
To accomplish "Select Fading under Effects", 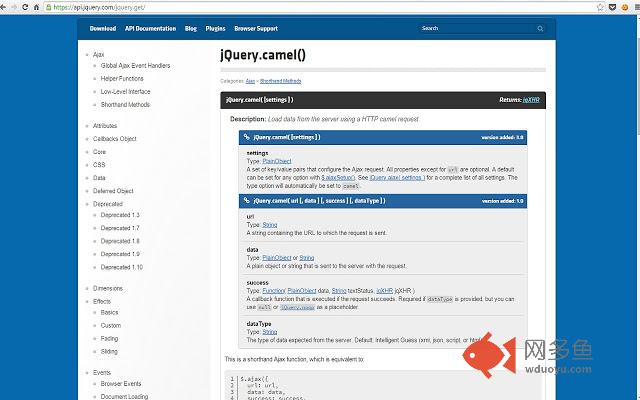I will pos(109,339).
